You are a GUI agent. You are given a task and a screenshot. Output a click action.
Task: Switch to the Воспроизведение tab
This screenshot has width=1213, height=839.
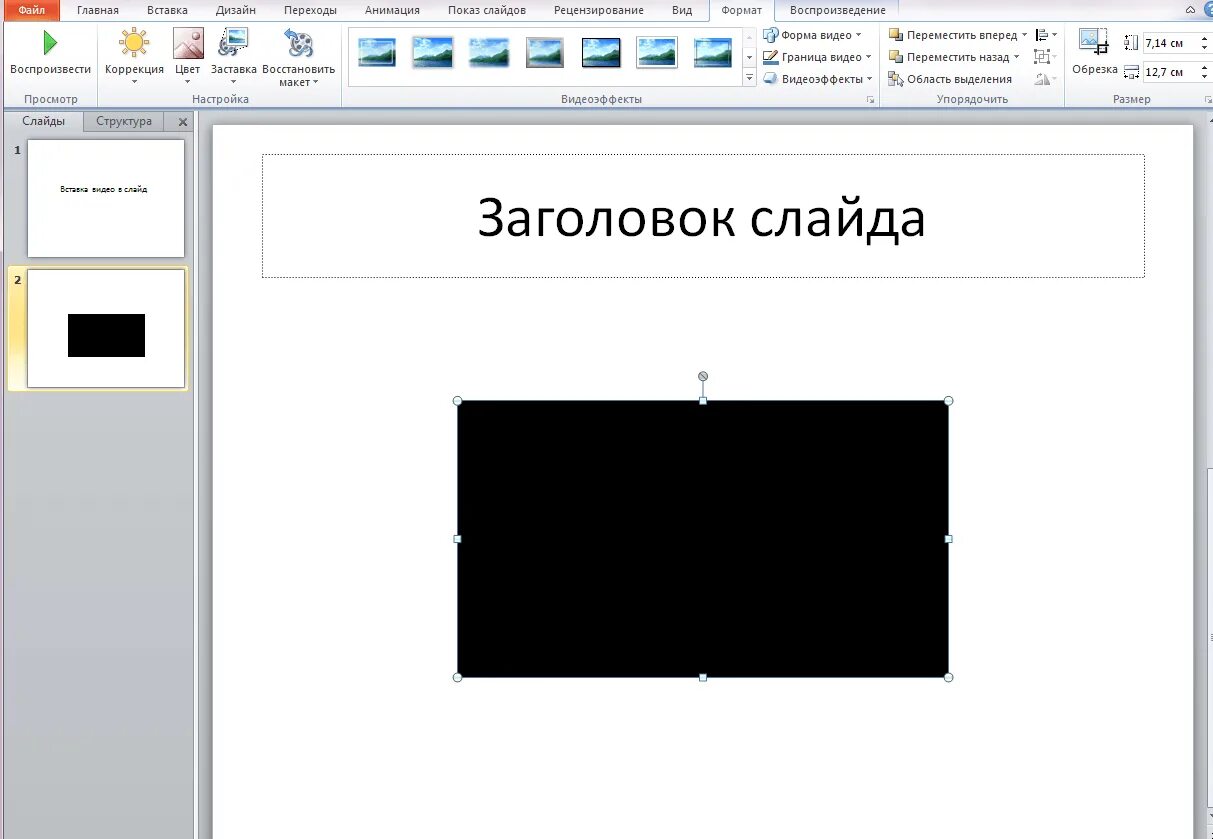point(837,10)
